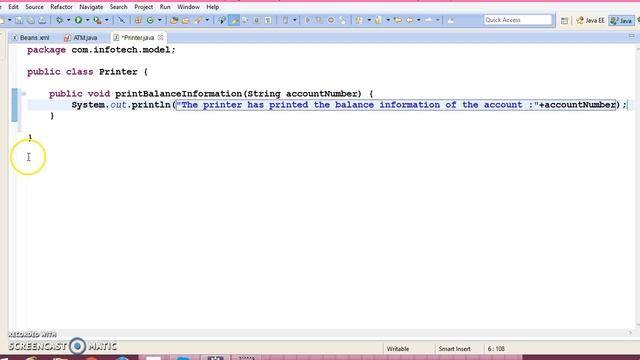Open the New Java Class dropdown arrow

159,20
